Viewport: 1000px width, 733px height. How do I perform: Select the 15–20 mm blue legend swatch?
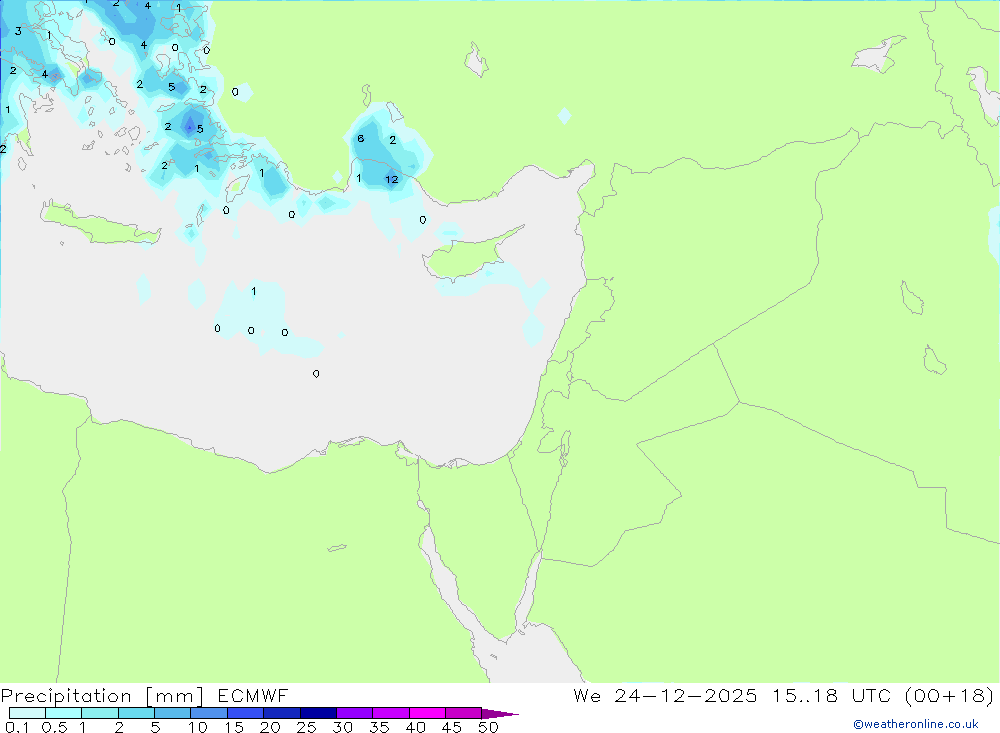[246, 713]
